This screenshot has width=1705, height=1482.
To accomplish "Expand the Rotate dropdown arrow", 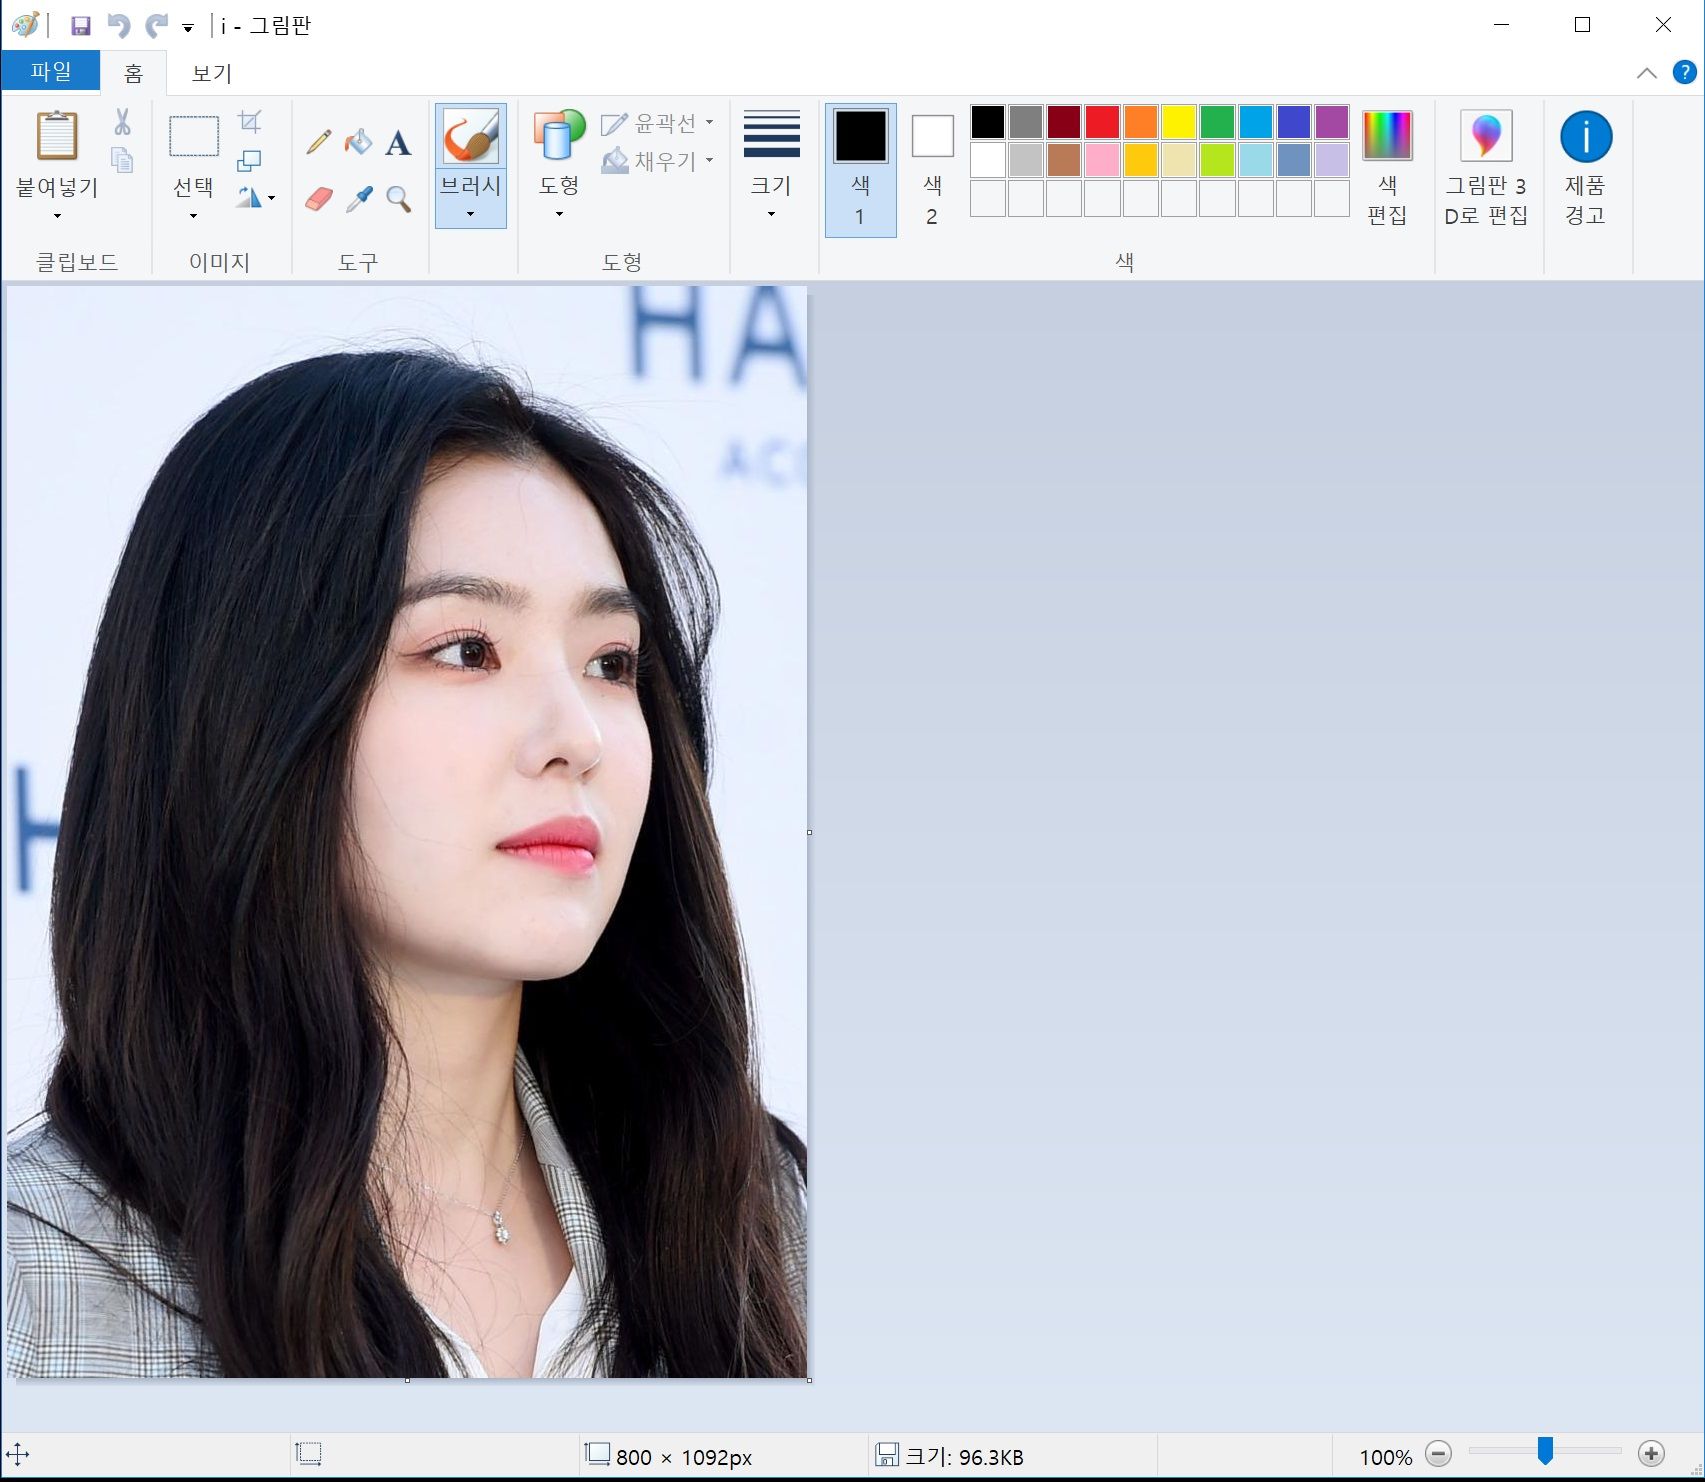I will [271, 198].
